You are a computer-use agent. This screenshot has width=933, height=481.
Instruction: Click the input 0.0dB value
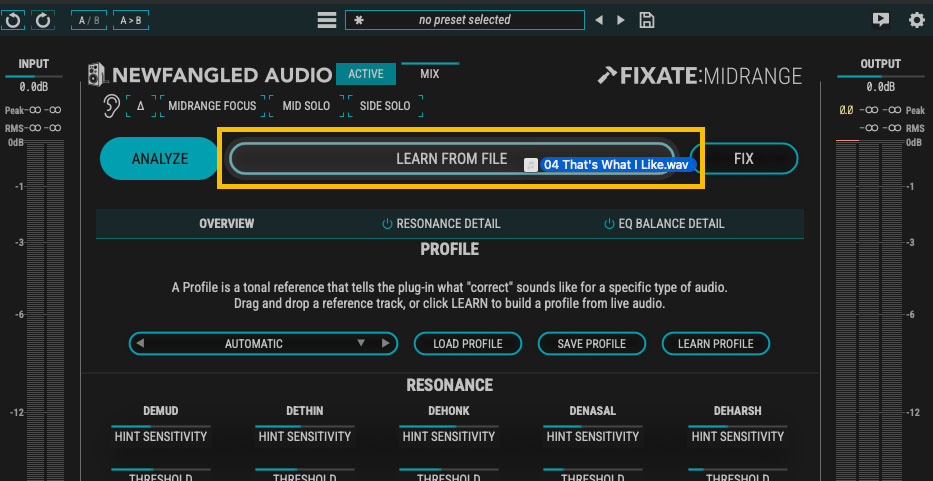(x=33, y=87)
